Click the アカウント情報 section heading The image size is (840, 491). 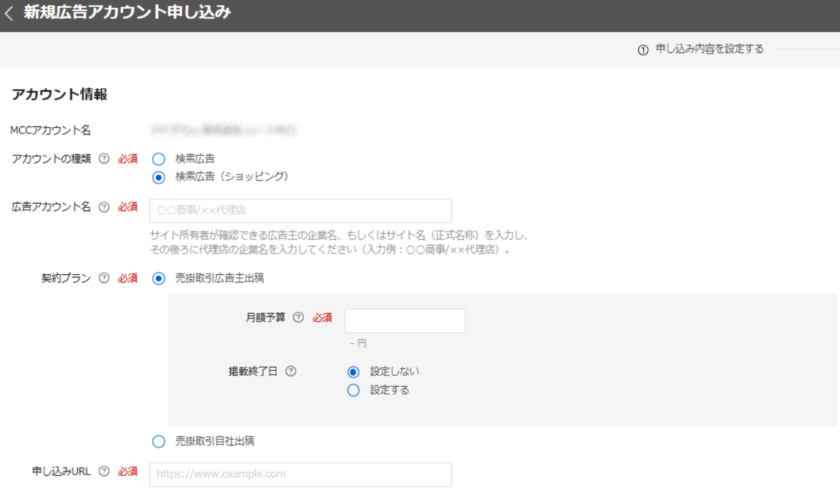pyautogui.click(x=59, y=95)
